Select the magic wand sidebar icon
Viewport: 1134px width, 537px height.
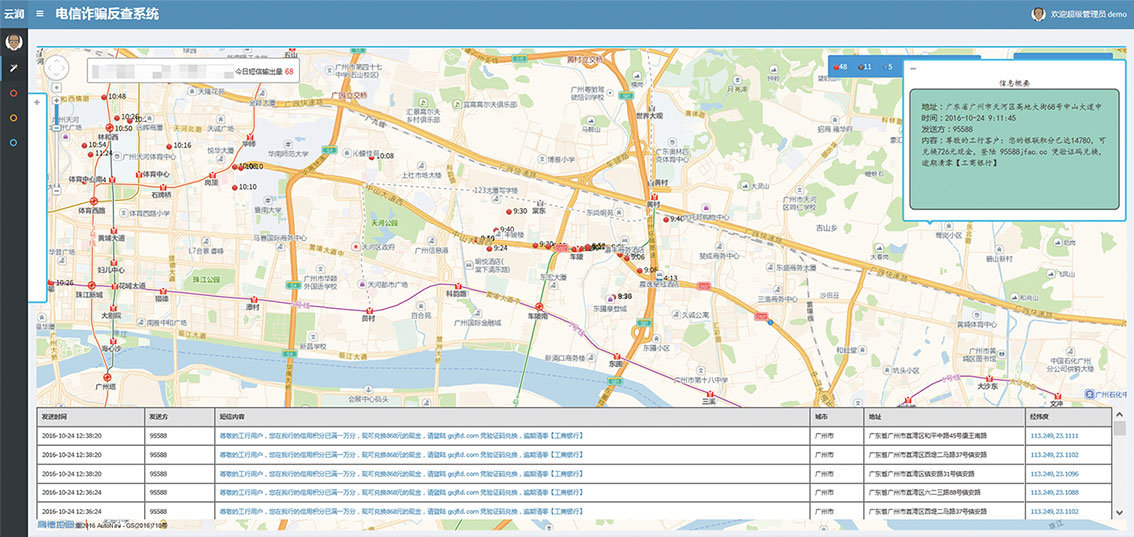click(x=14, y=68)
